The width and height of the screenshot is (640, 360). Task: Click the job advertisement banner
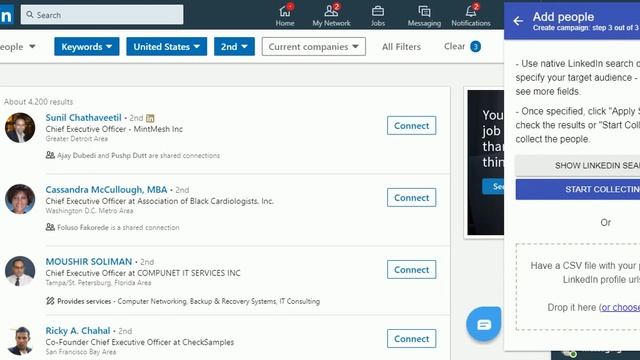coord(486,162)
